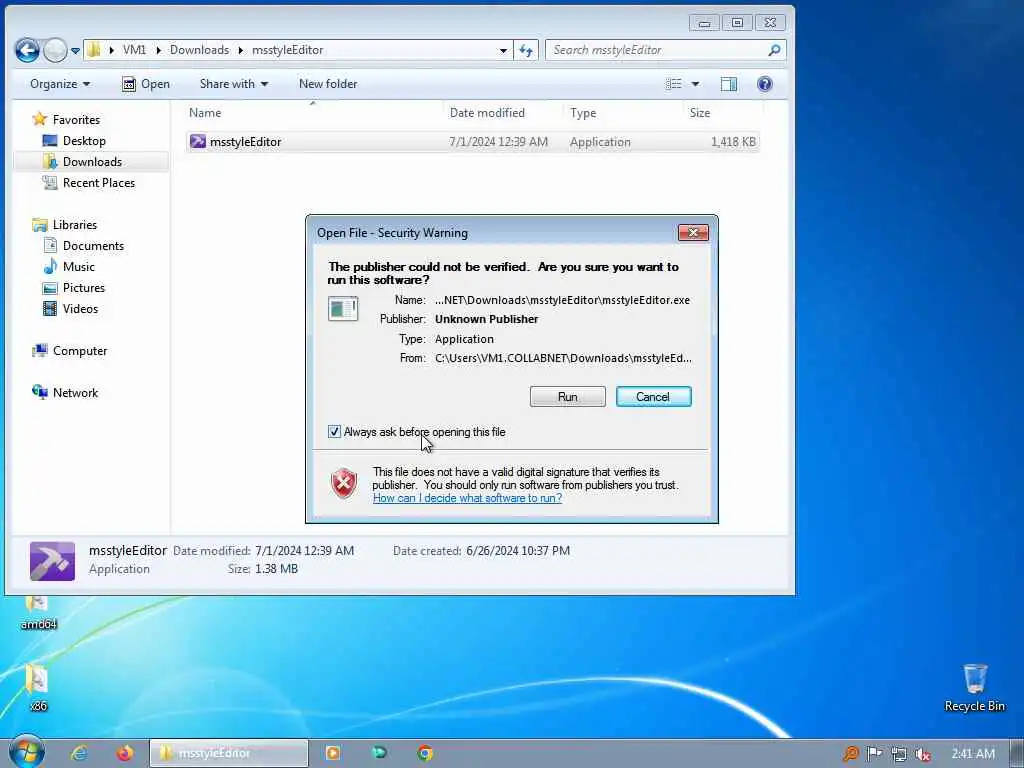Select the amd64 folder on the desktop
1024x768 pixels.
[x=38, y=613]
